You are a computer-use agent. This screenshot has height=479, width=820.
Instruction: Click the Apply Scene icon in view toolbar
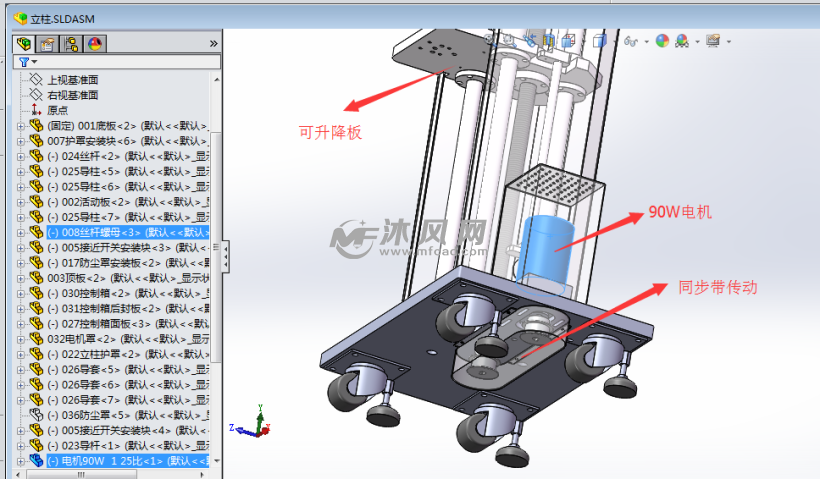(x=682, y=41)
